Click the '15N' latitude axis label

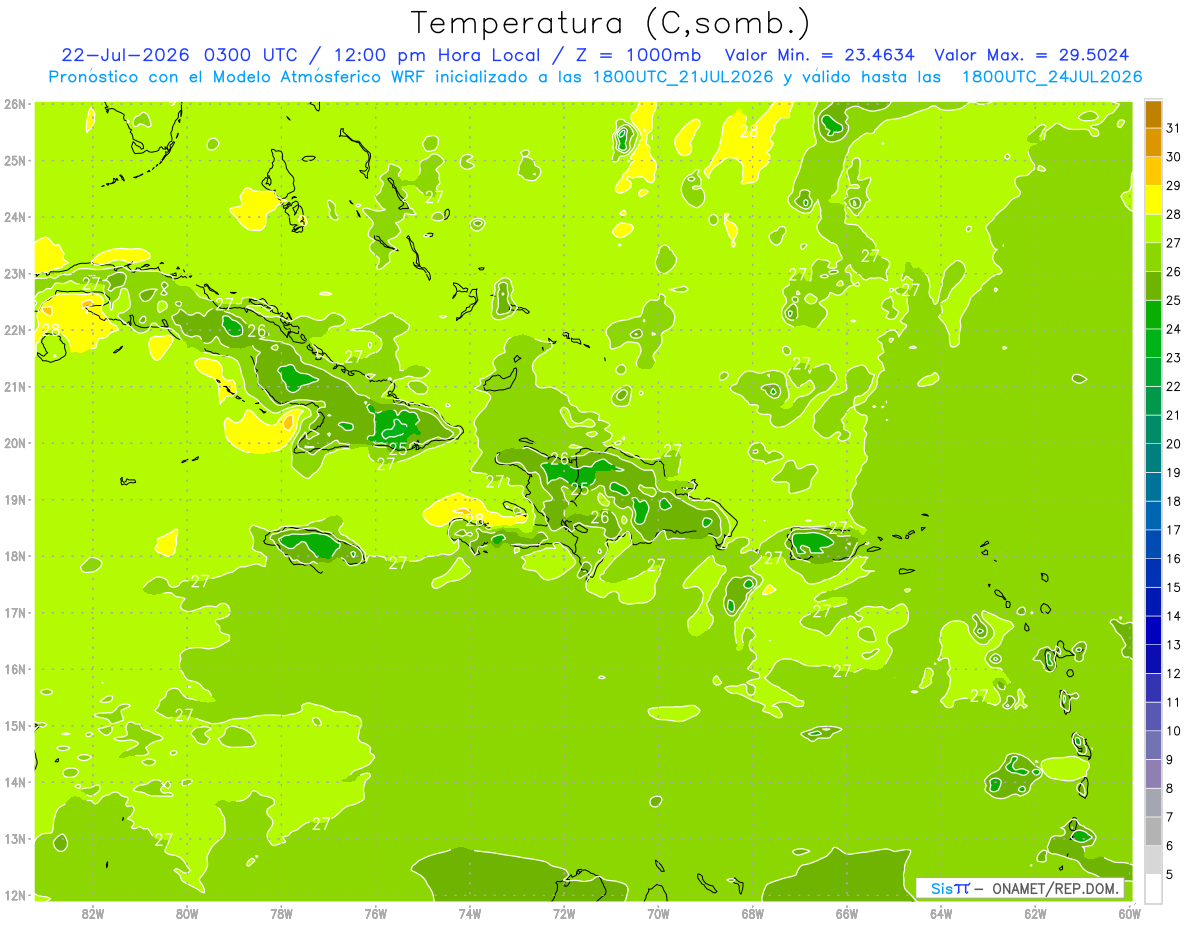[x=15, y=725]
